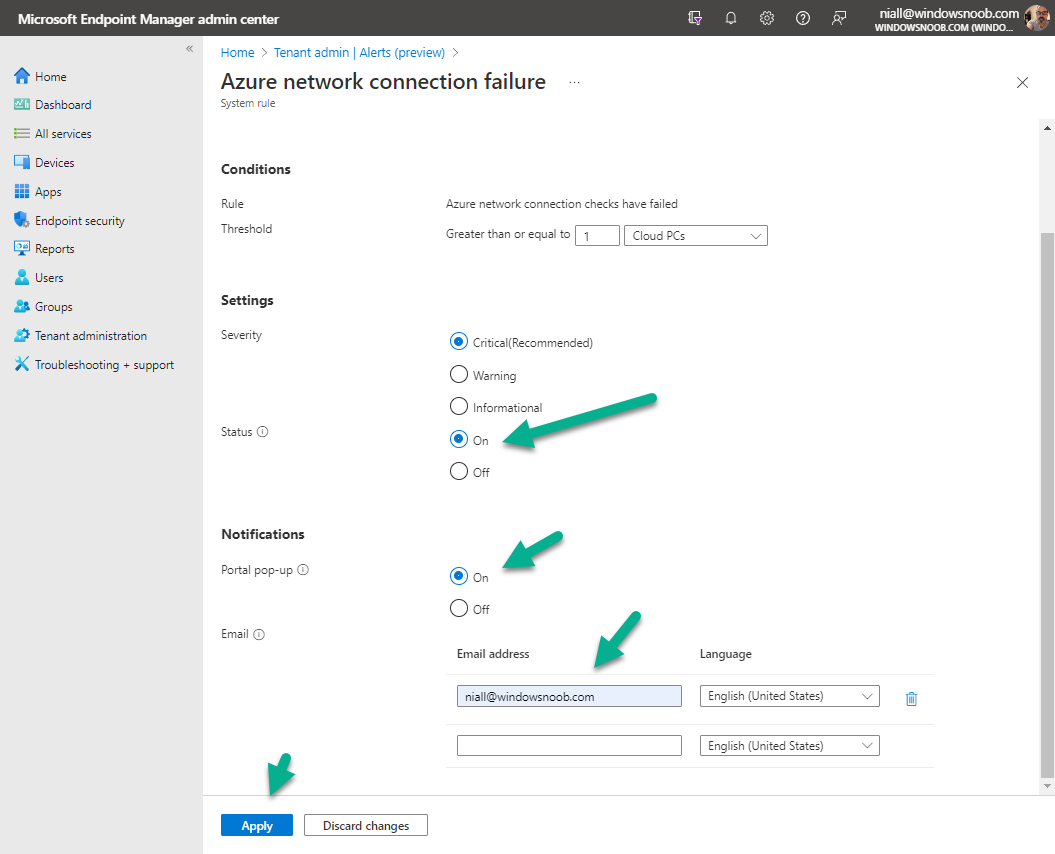Click the Troubleshooting + support tools icon
The image size is (1055, 854).
22,364
